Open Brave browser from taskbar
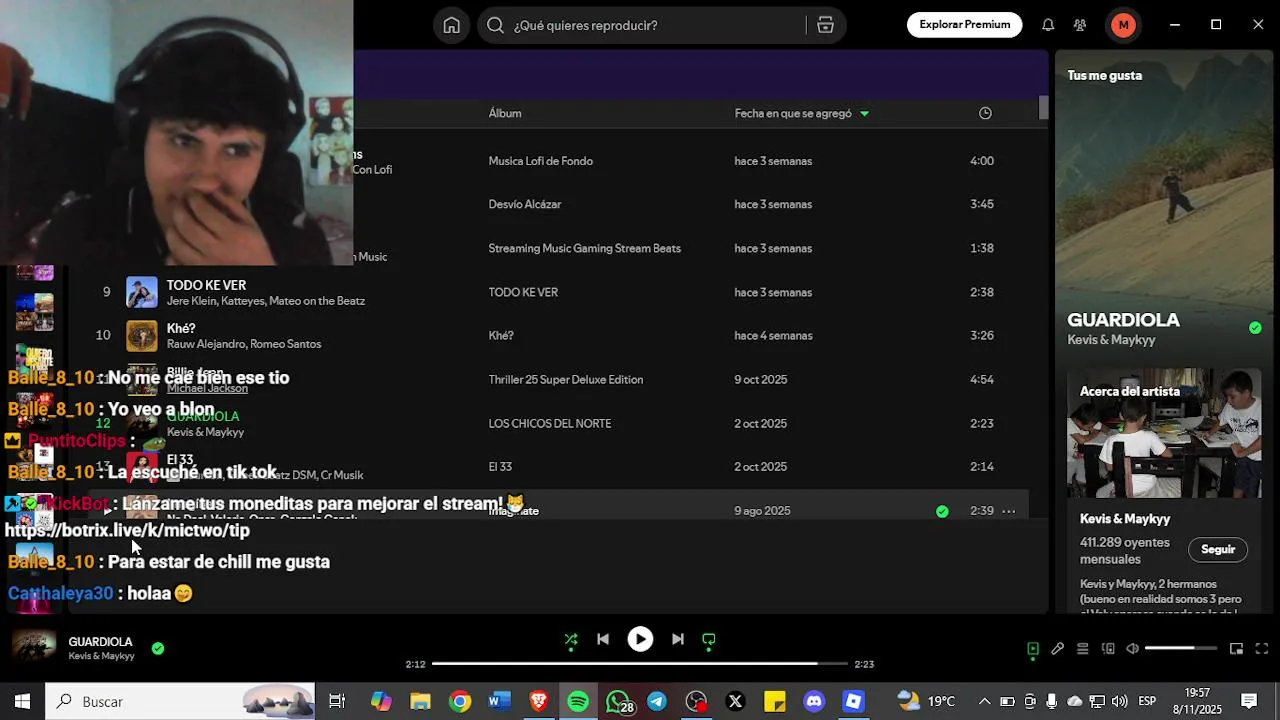Screen dimensions: 1280x720 click(x=538, y=702)
